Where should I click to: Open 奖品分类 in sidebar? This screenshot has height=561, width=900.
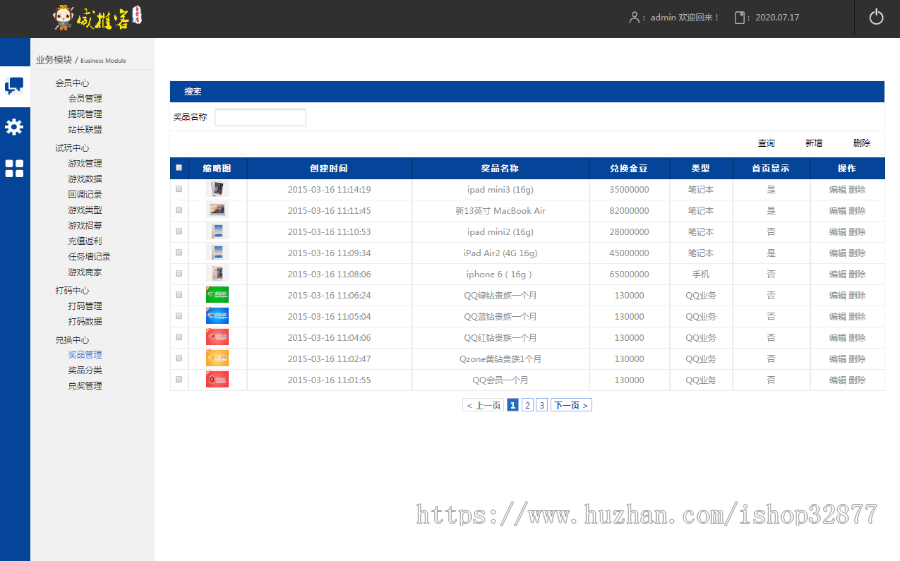[85, 370]
